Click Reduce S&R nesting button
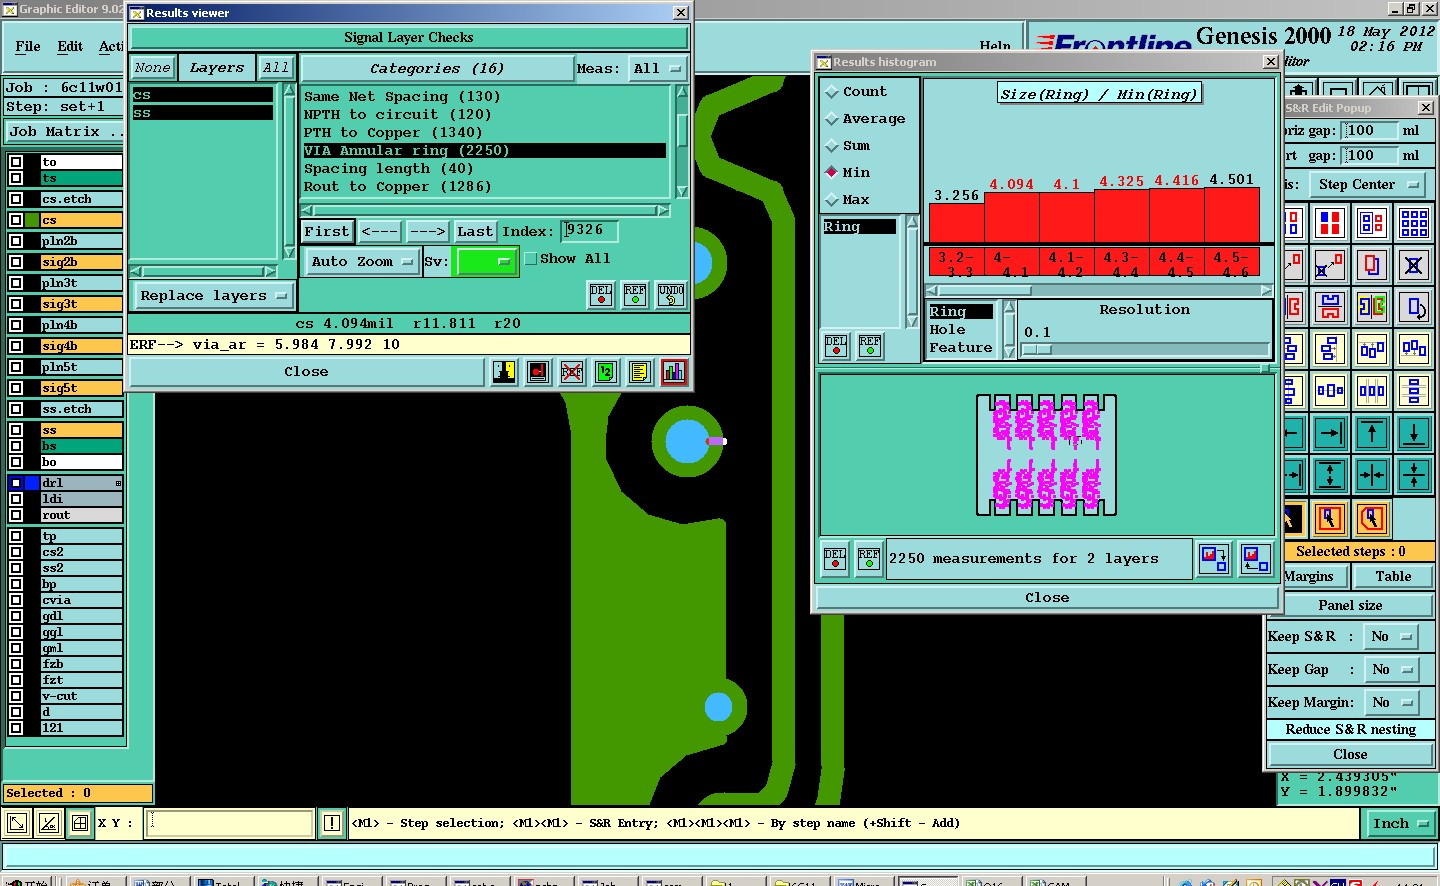Screen dimensions: 1440x886 point(1350,729)
